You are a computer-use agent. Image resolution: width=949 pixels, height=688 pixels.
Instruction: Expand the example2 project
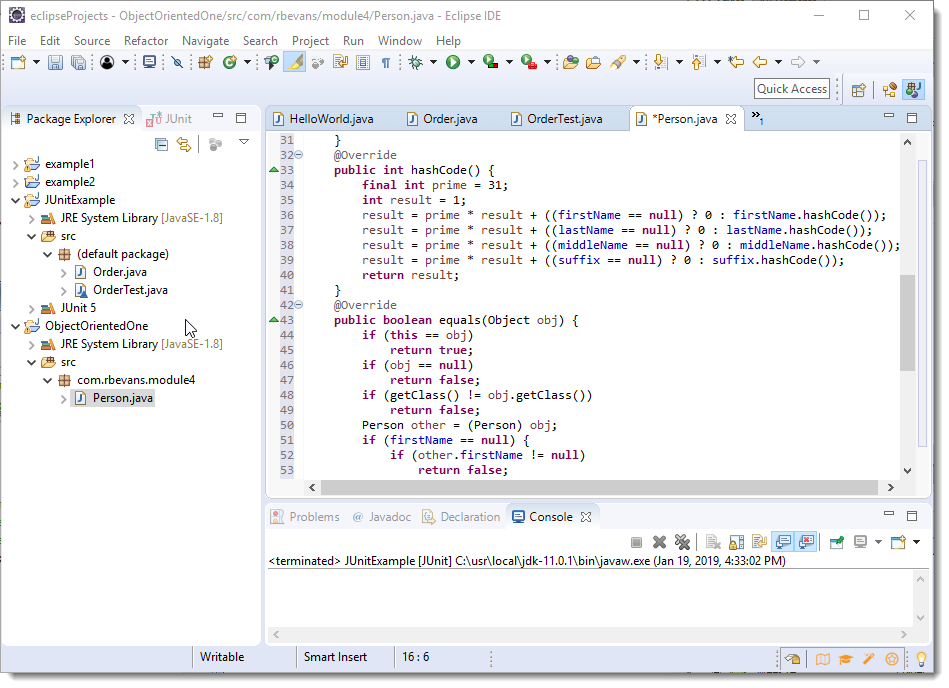[x=16, y=183]
